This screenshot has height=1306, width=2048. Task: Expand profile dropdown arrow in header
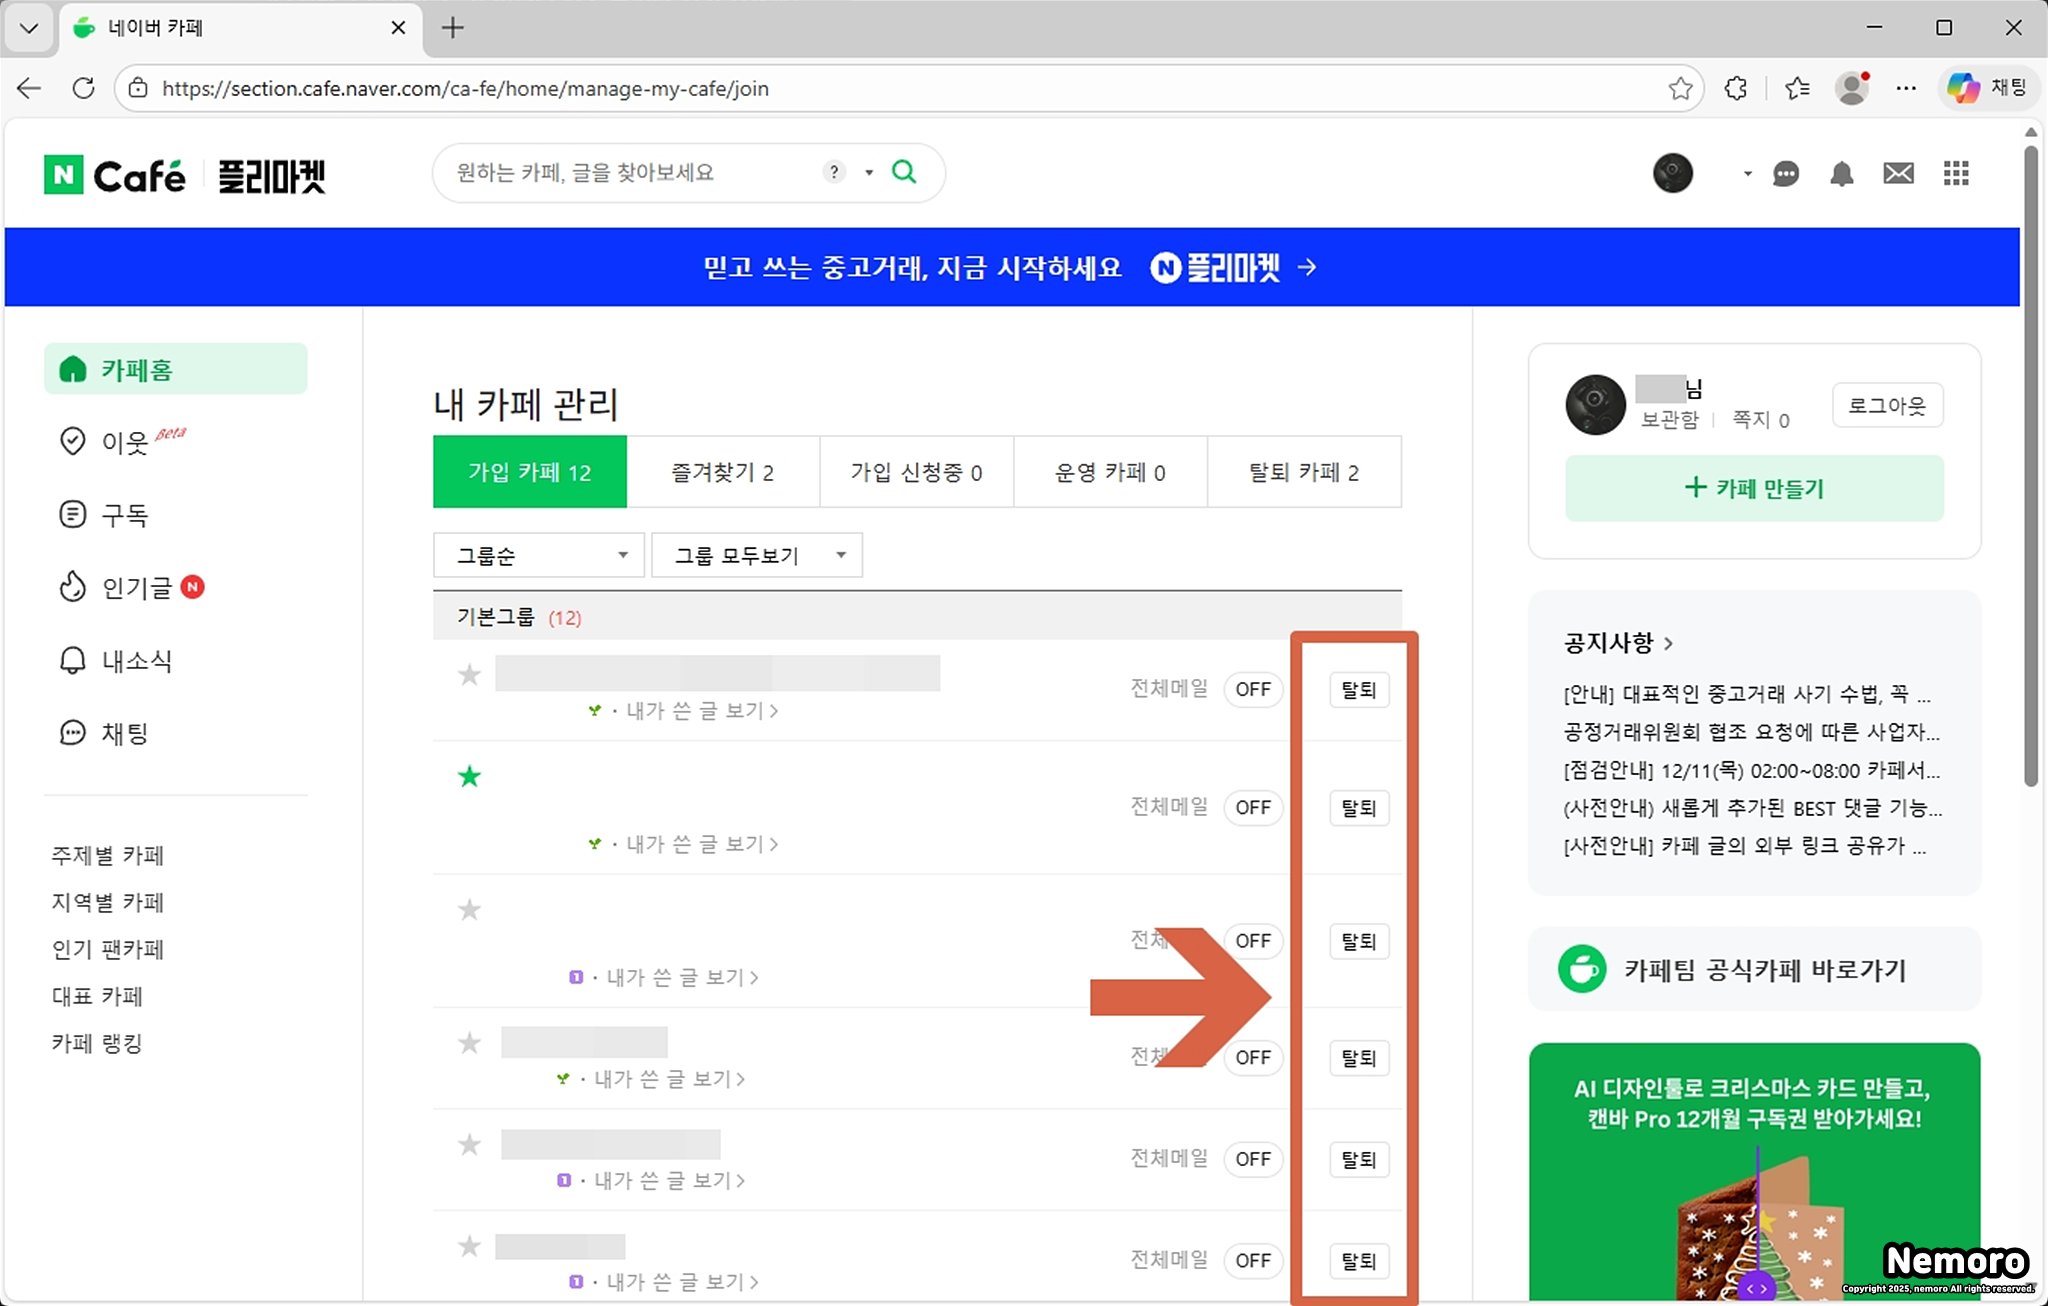[x=1747, y=174]
